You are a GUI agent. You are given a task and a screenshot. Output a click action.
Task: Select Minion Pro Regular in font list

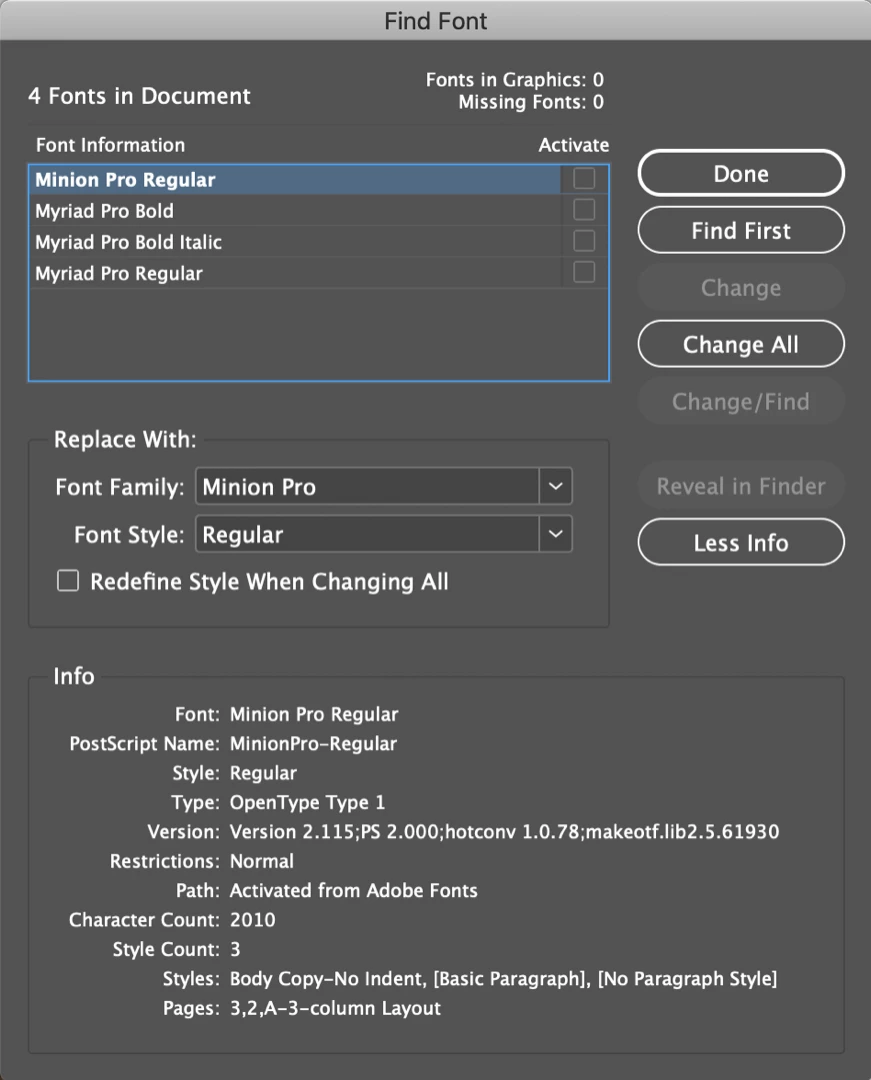click(x=295, y=179)
